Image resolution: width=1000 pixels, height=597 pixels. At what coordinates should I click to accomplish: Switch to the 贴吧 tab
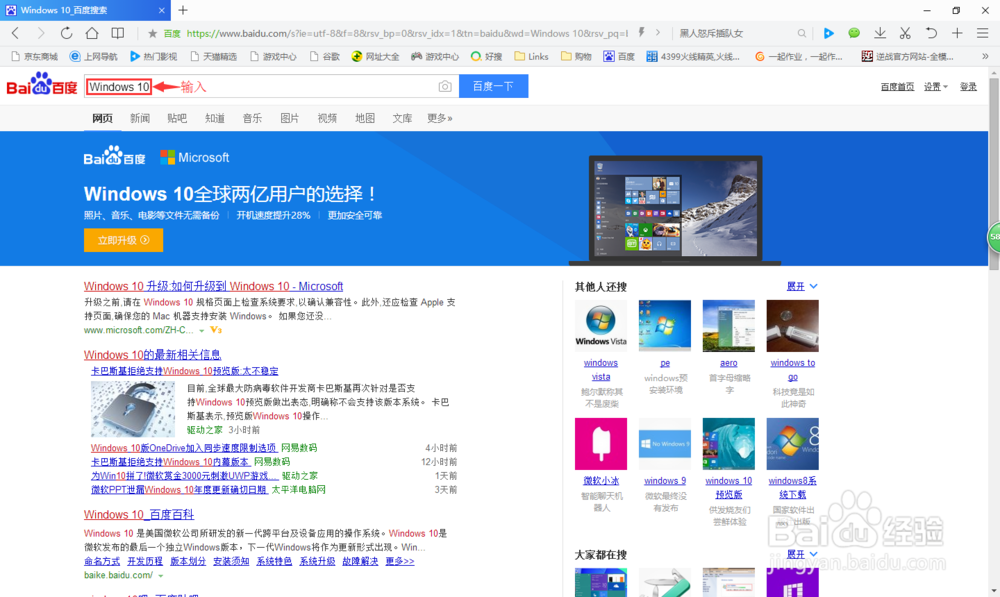177,118
